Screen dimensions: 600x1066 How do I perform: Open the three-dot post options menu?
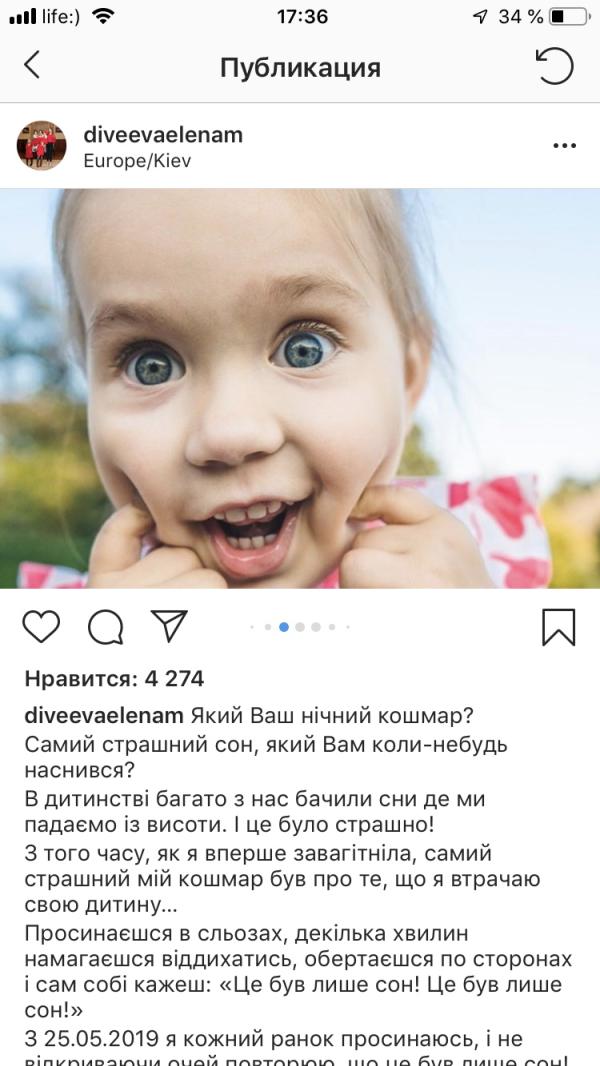564,145
